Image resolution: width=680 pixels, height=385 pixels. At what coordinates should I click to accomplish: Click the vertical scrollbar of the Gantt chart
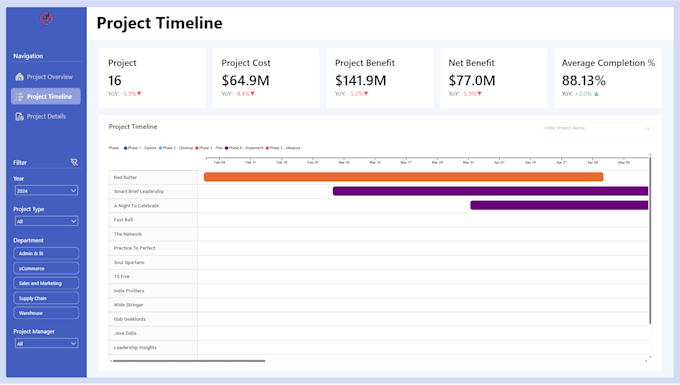650,241
